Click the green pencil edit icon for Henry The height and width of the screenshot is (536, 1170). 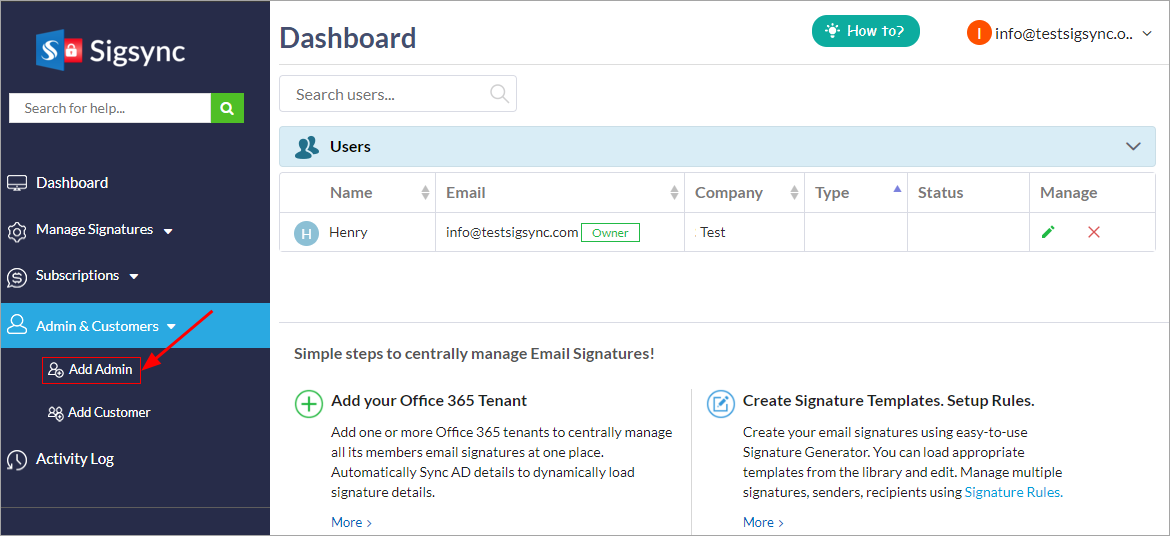tap(1048, 232)
